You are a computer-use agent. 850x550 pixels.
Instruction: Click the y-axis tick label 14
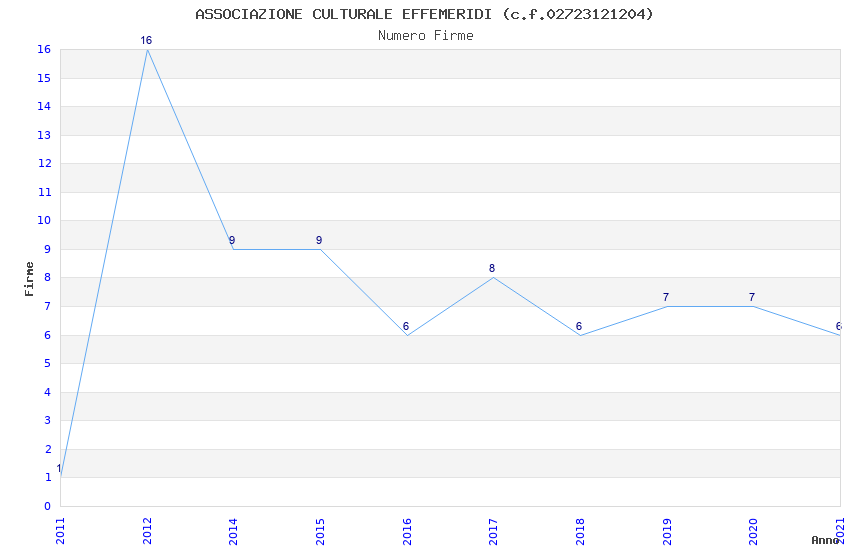(x=44, y=106)
